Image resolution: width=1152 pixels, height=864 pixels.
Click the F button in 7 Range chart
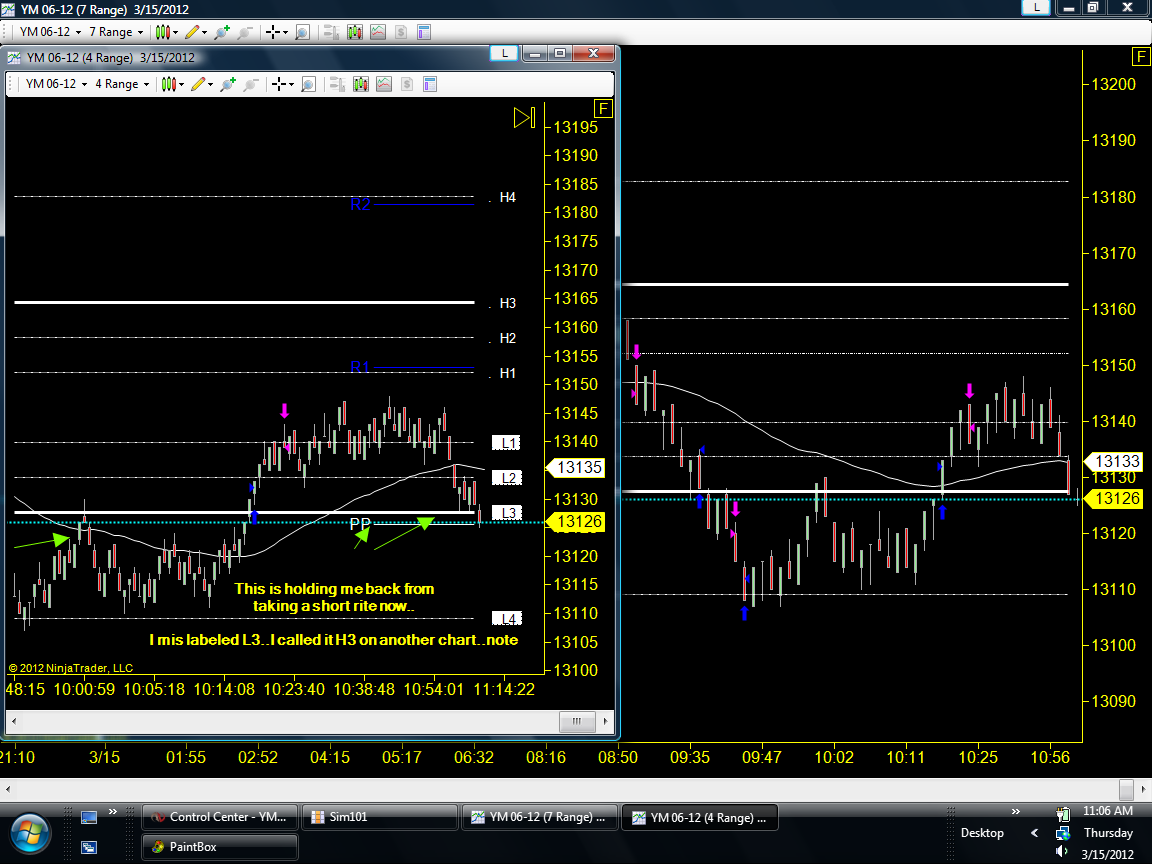point(1140,57)
